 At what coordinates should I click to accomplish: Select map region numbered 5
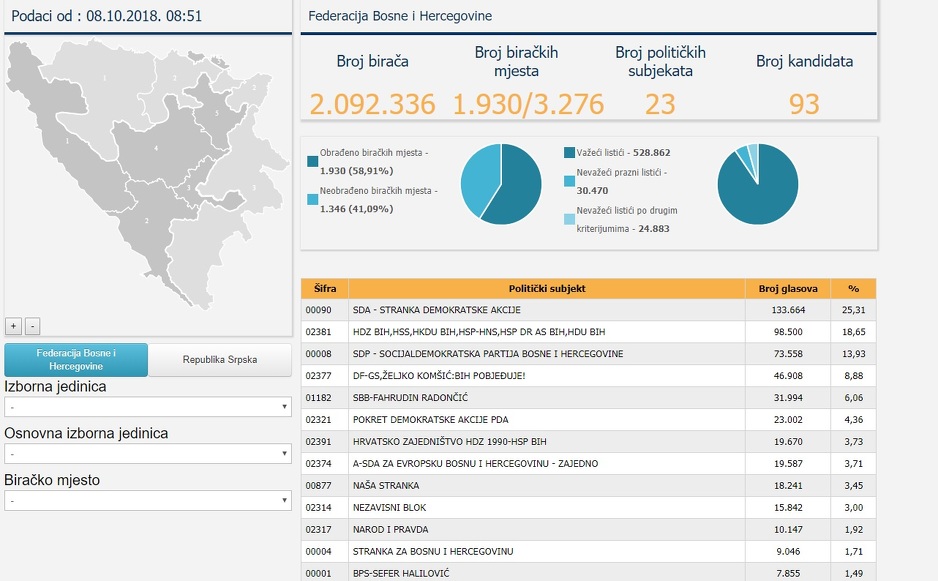point(216,114)
